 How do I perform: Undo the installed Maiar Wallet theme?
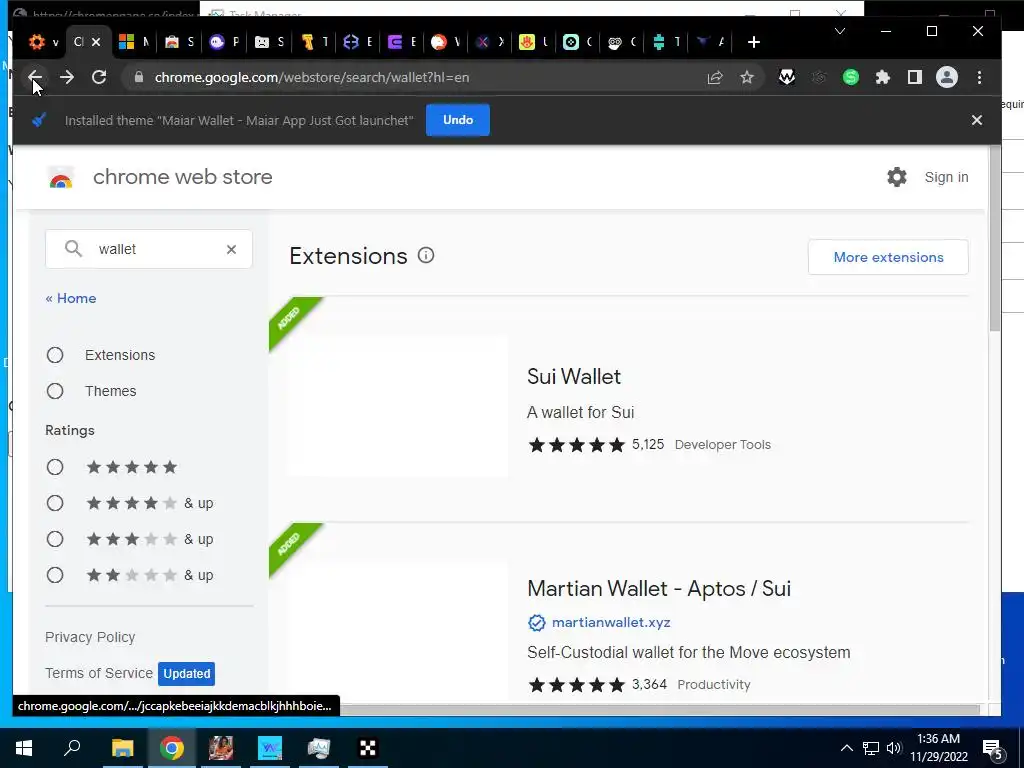pyautogui.click(x=458, y=120)
